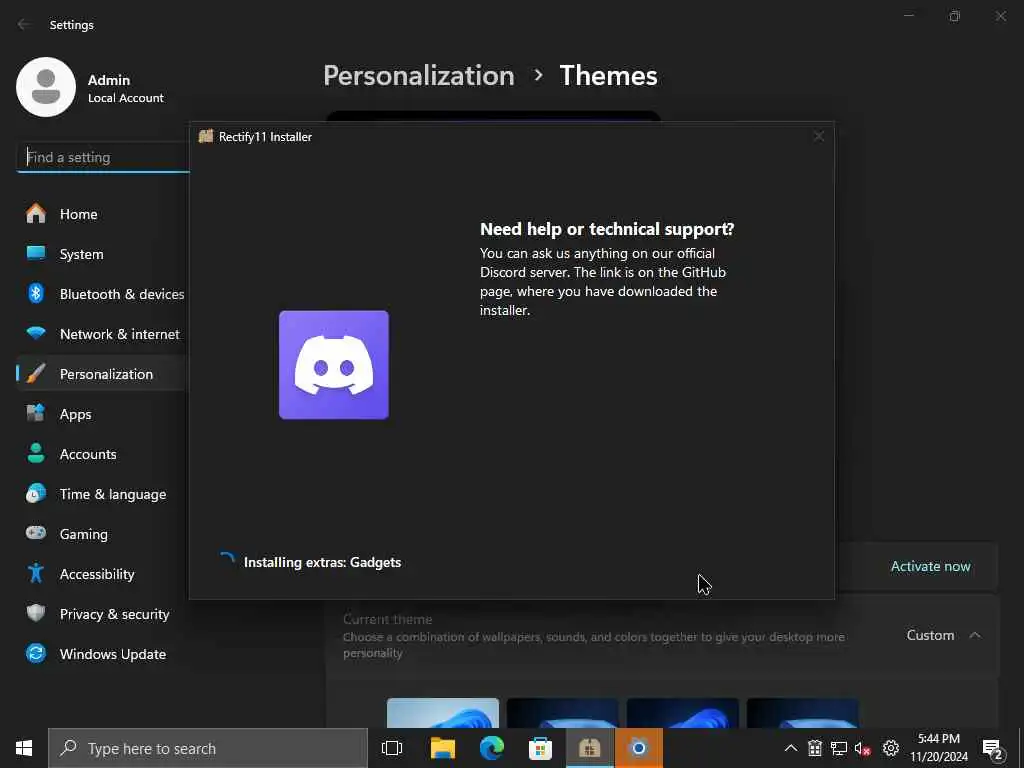The width and height of the screenshot is (1024, 768).
Task: Select the light Windows theme thumbnail
Action: 443,713
